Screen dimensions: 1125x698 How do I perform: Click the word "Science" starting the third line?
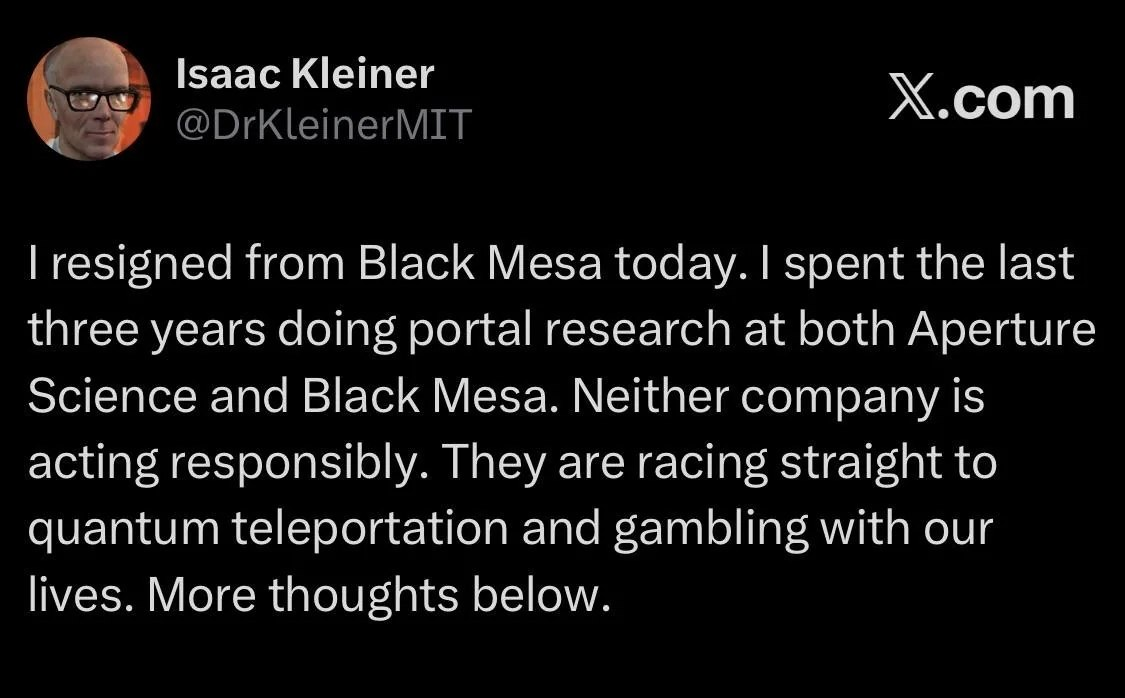pyautogui.click(x=112, y=397)
